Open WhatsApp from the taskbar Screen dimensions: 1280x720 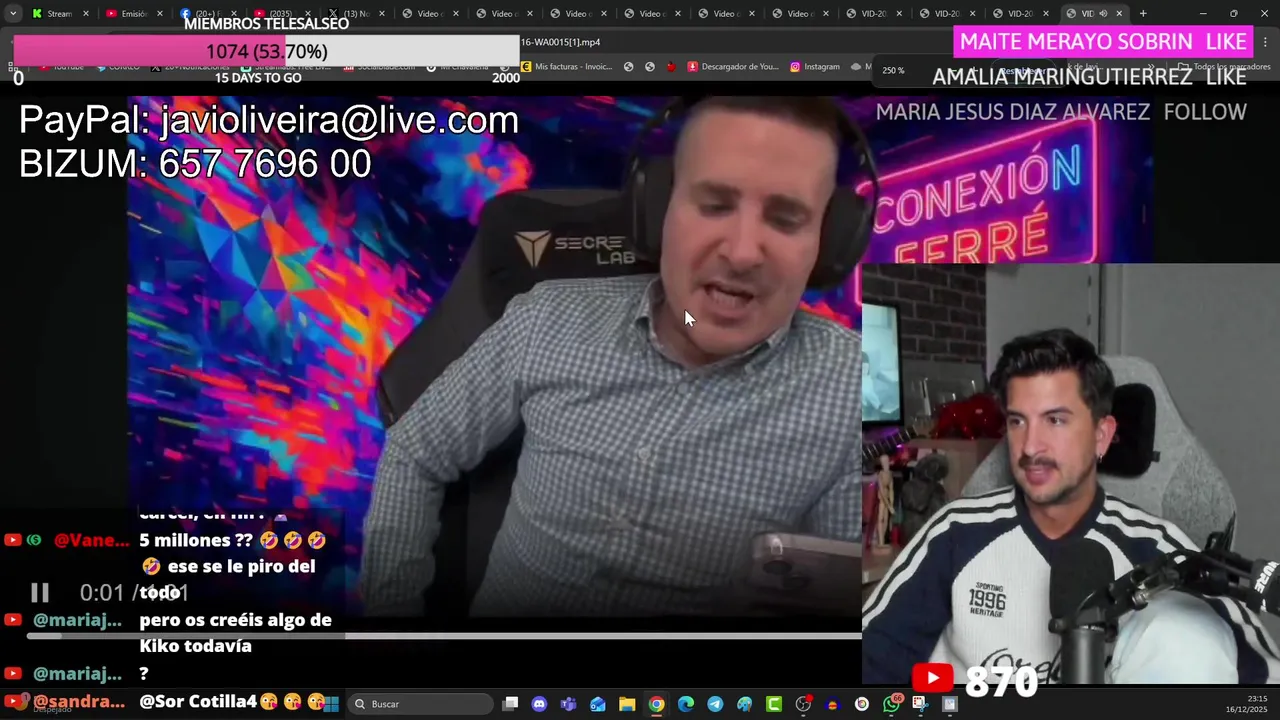[891, 704]
